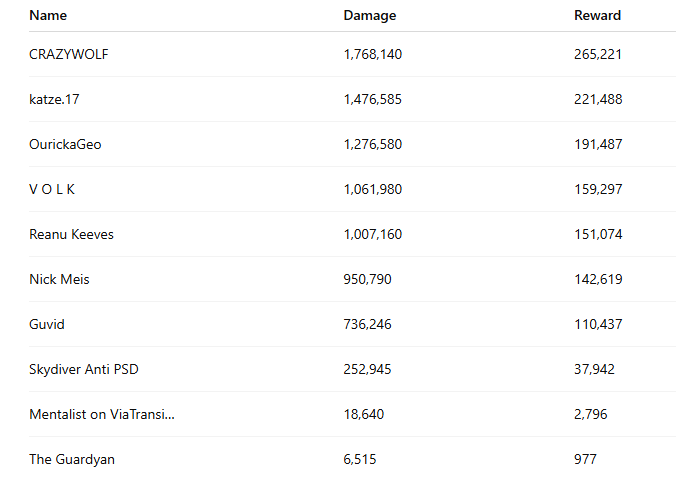Click the 977 reward value
Screen dimensions: 676x500
pyautogui.click(x=585, y=459)
